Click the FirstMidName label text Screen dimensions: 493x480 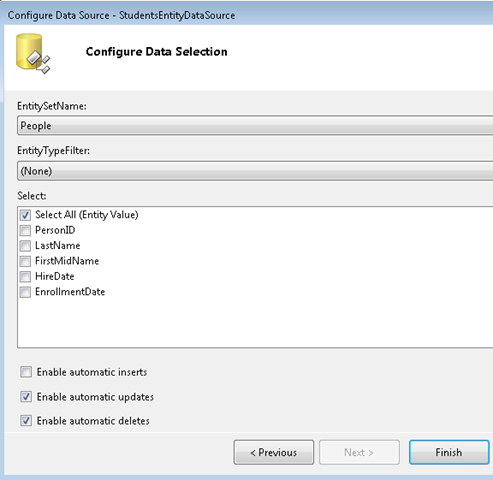pyautogui.click(x=67, y=261)
